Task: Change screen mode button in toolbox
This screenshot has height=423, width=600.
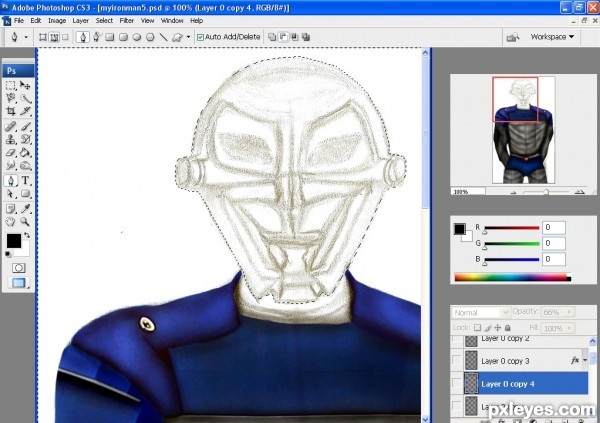Action: (x=18, y=283)
